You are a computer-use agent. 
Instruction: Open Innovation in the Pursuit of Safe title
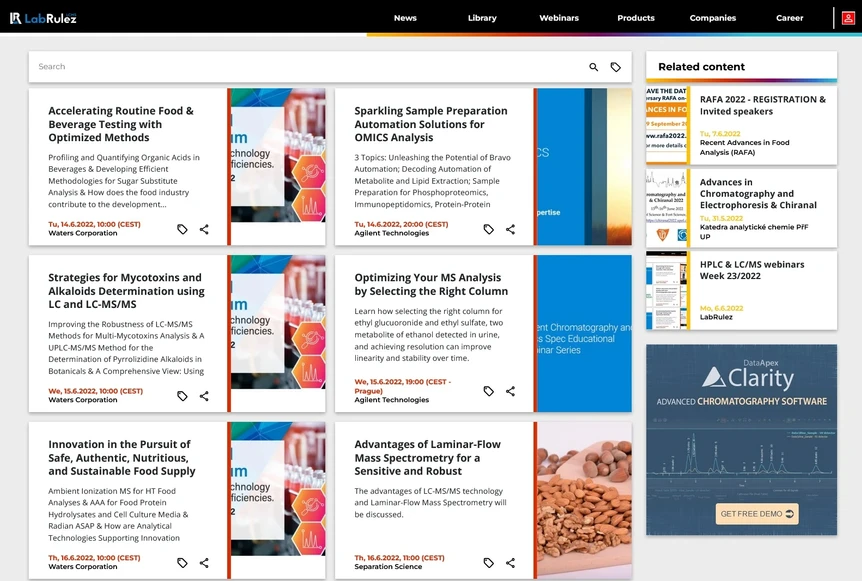point(121,457)
